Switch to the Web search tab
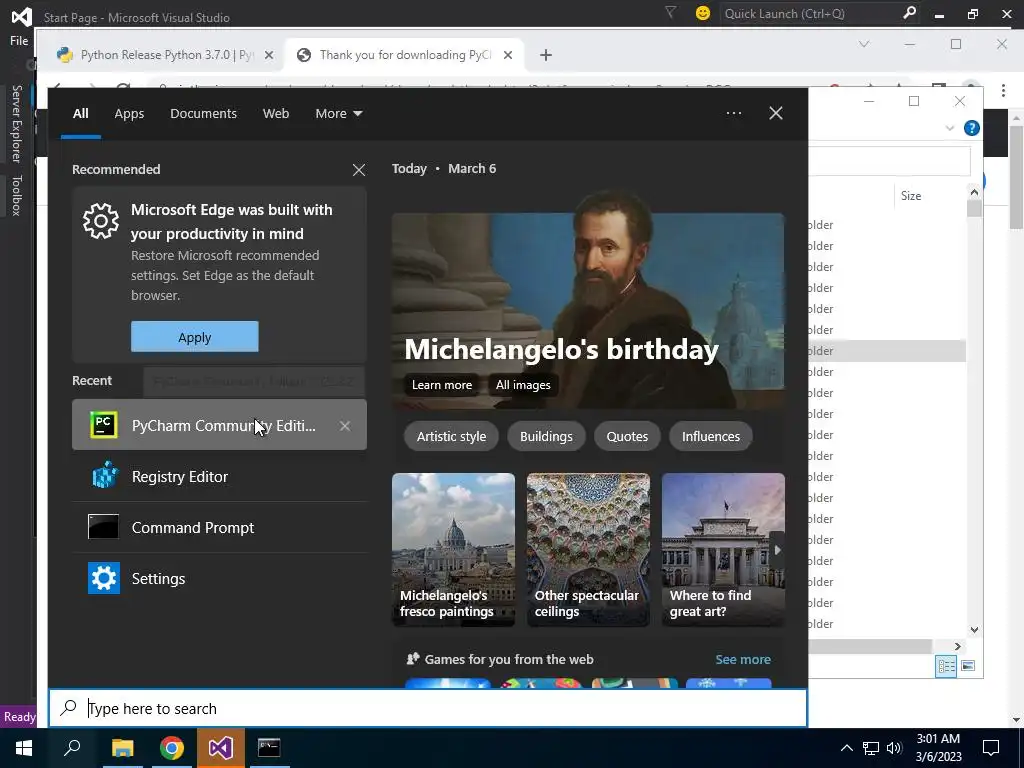The height and width of the screenshot is (768, 1024). 276,114
